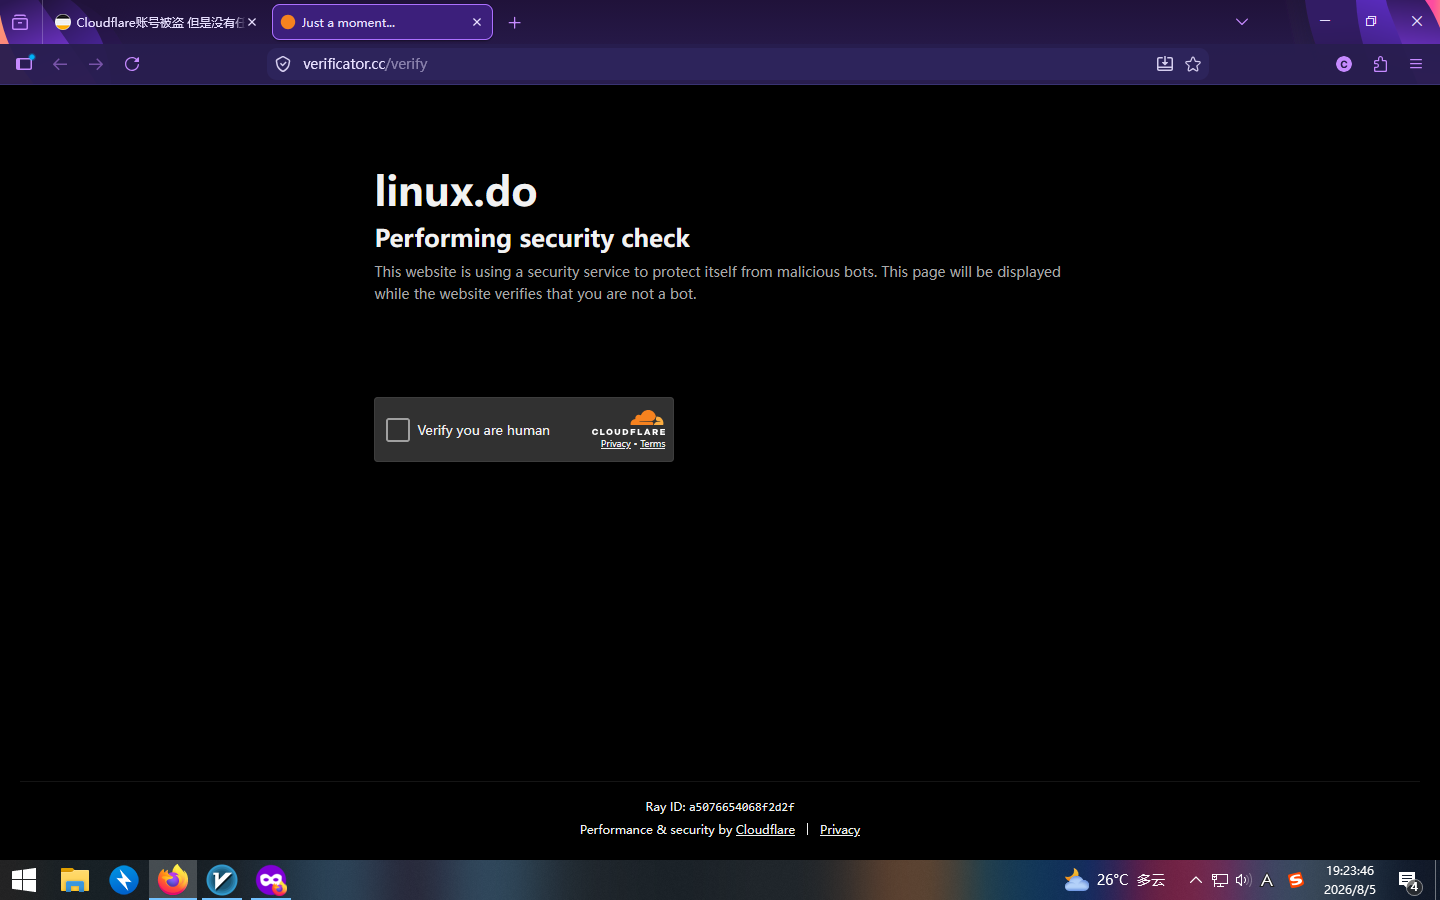The image size is (1440, 900).
Task: Click the install/save page icon in address bar
Action: [1165, 64]
